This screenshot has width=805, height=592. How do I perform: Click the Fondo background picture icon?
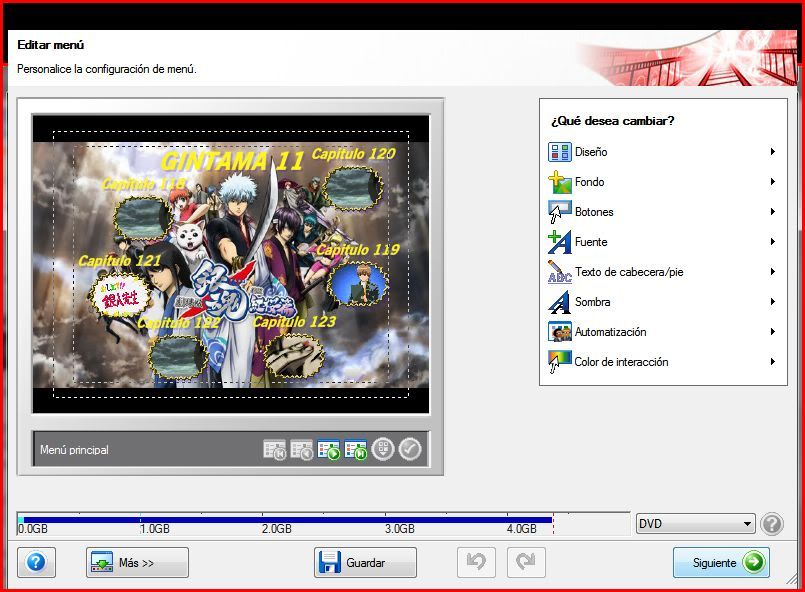(x=560, y=182)
